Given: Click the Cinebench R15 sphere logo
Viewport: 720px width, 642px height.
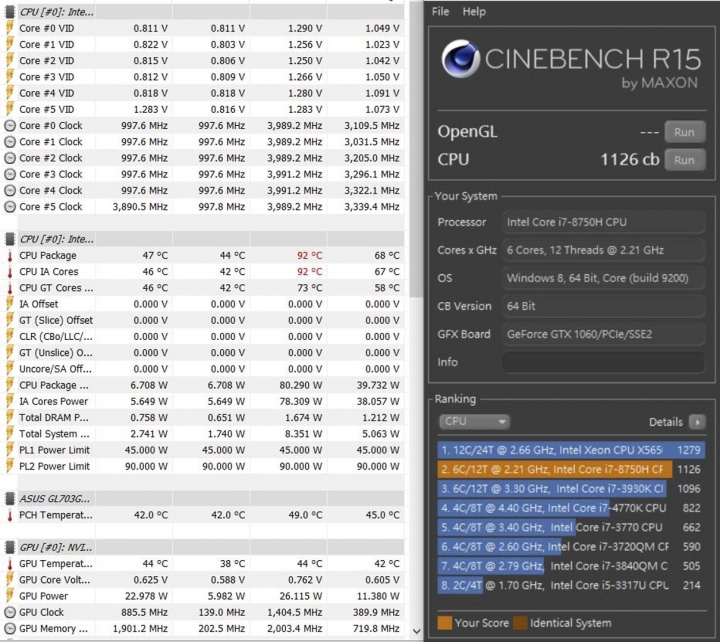Looking at the screenshot, I should [461, 59].
